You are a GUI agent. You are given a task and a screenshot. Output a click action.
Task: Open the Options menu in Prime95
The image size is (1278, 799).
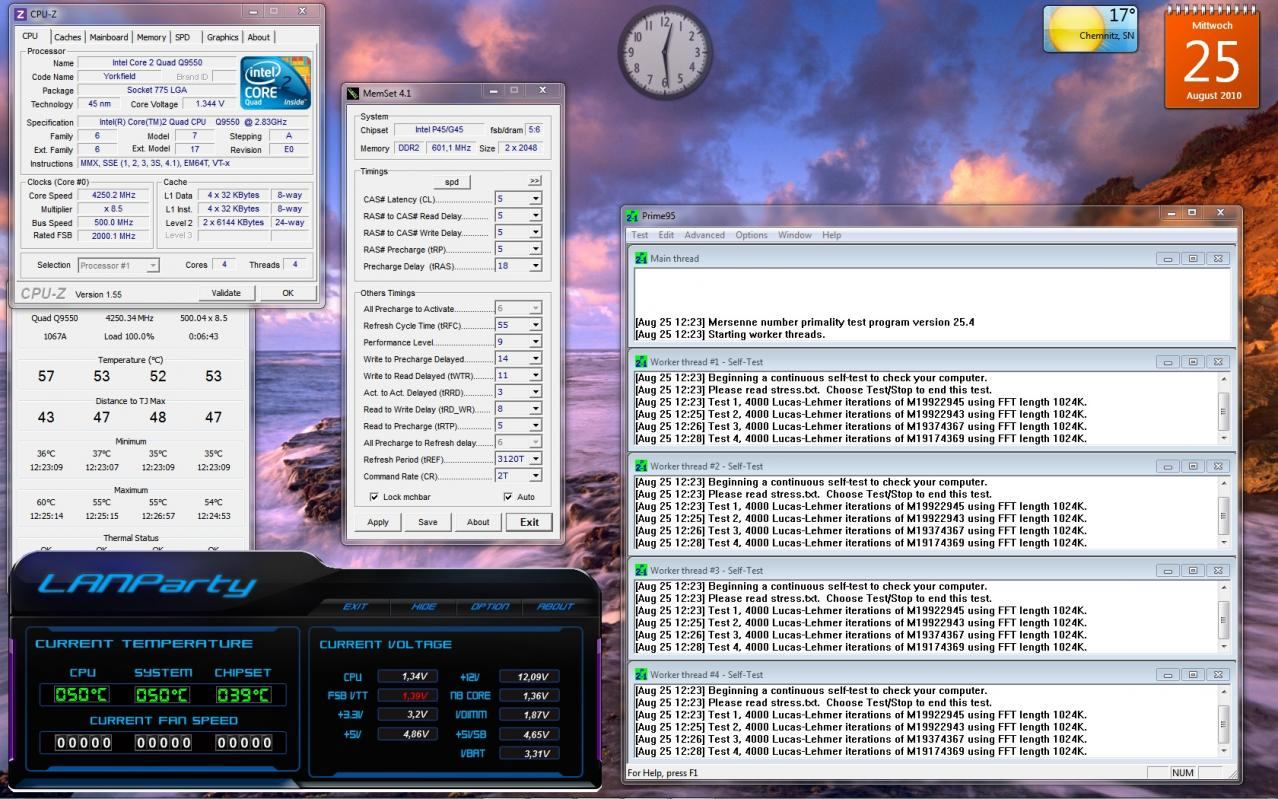pos(751,235)
